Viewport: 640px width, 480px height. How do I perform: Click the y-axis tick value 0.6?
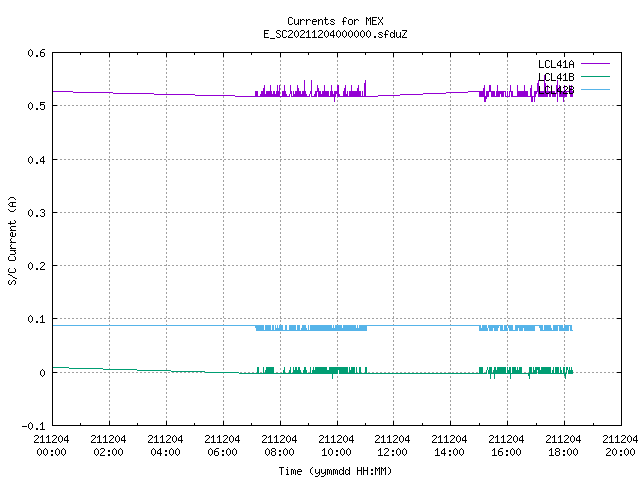pos(36,53)
